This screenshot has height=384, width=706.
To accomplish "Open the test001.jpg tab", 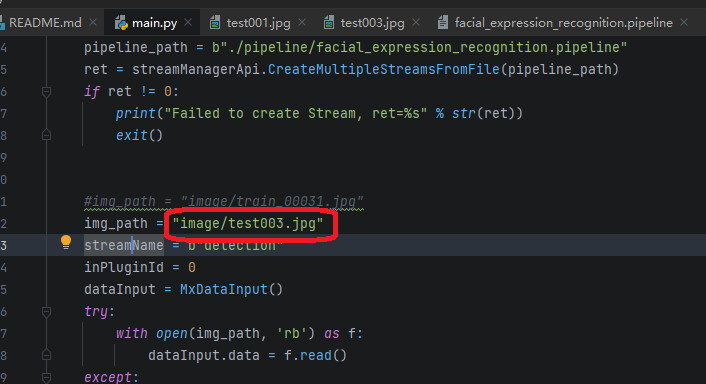I will tap(258, 23).
